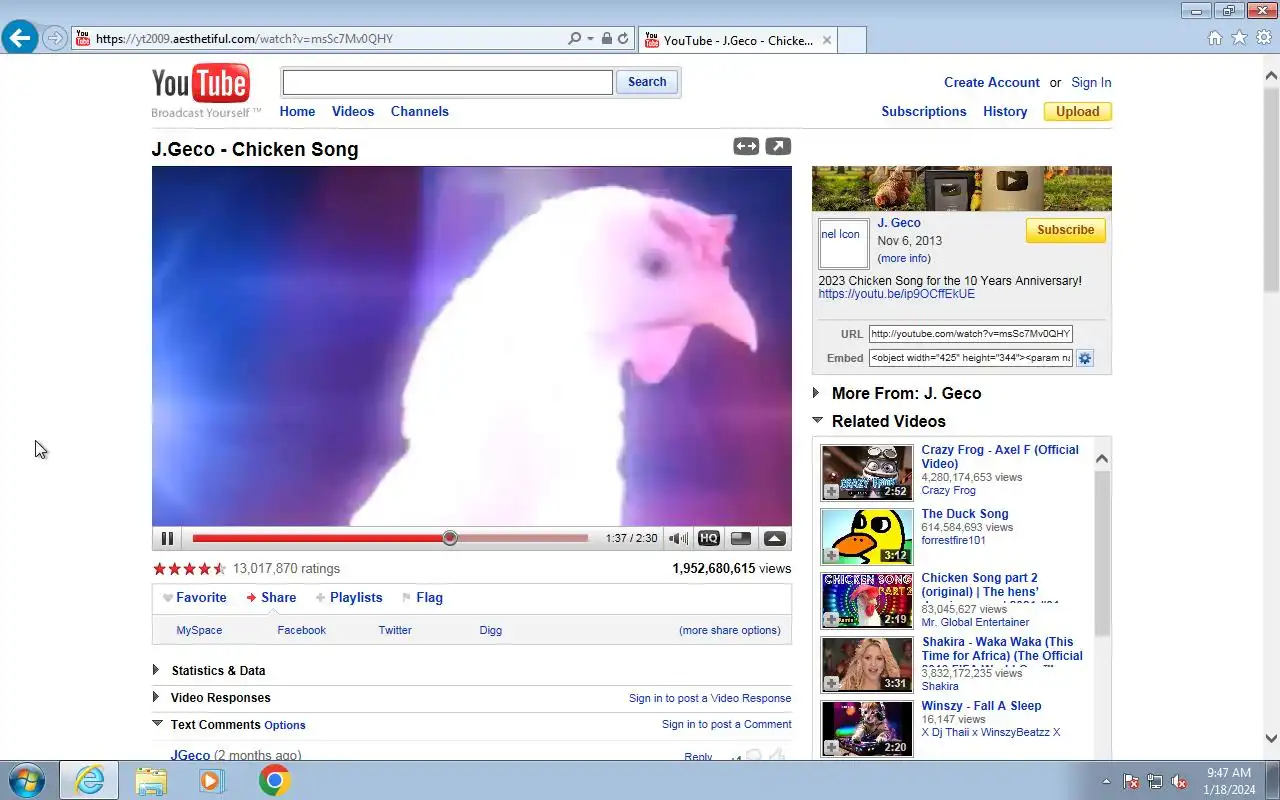The width and height of the screenshot is (1280, 800).
Task: Open the Windows Start menu
Action: pos(27,780)
